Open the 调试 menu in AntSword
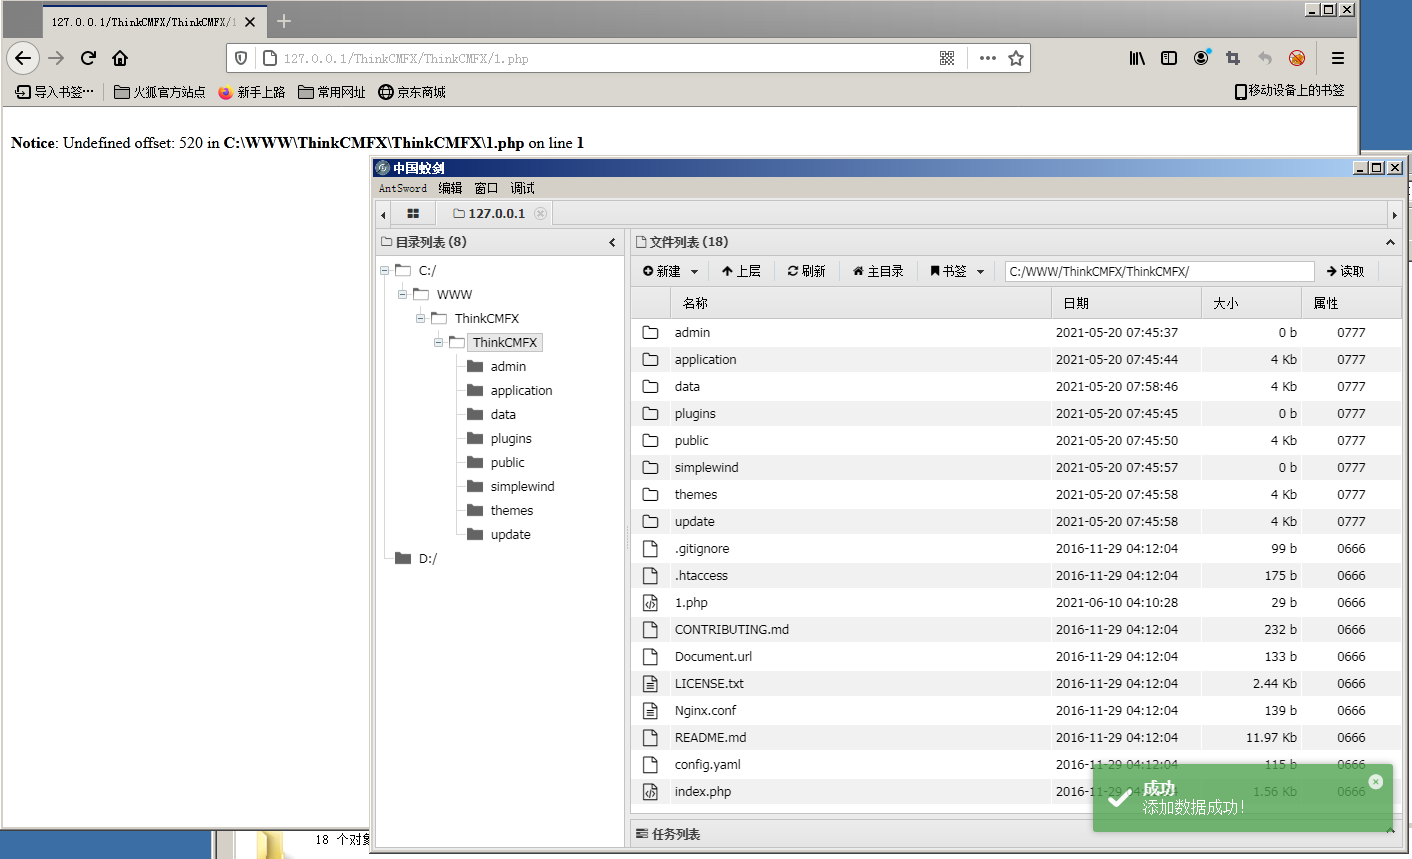 point(522,188)
